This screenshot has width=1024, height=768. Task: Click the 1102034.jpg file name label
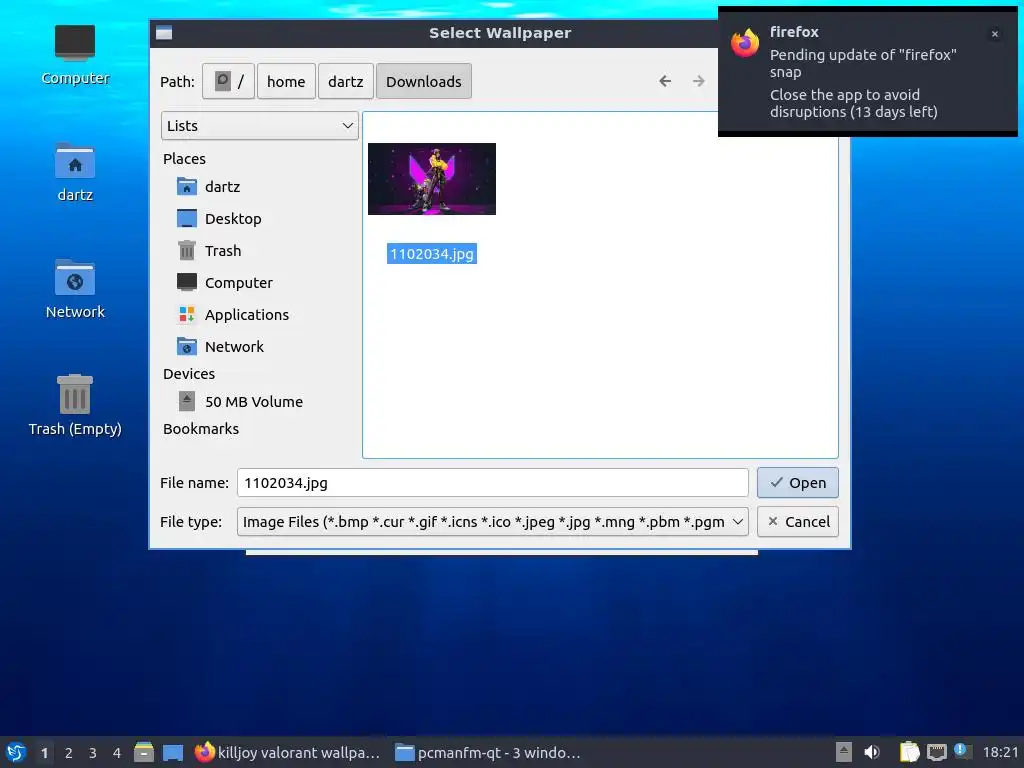pyautogui.click(x=432, y=254)
